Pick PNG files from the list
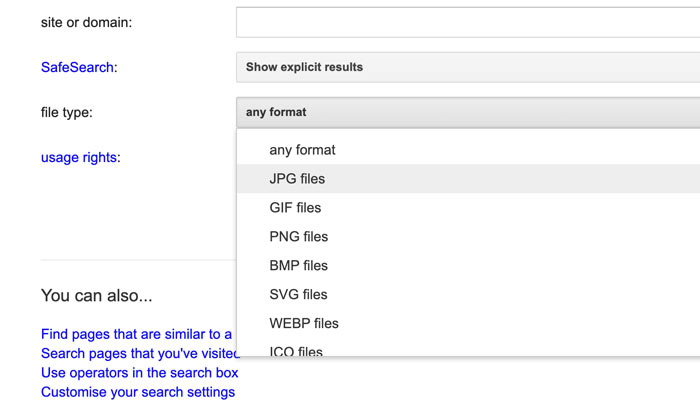 [x=298, y=237]
